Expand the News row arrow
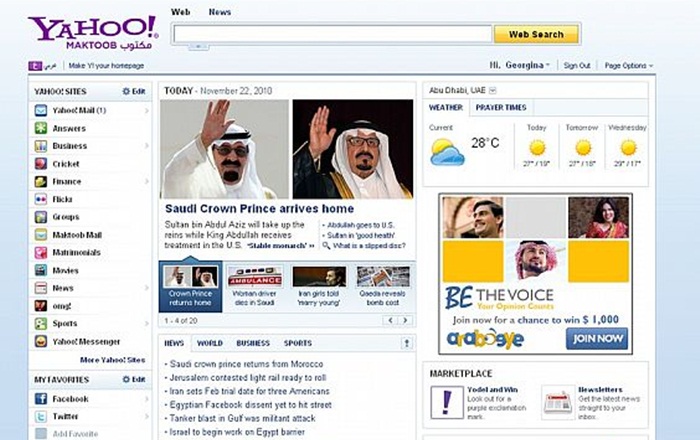 click(x=146, y=288)
